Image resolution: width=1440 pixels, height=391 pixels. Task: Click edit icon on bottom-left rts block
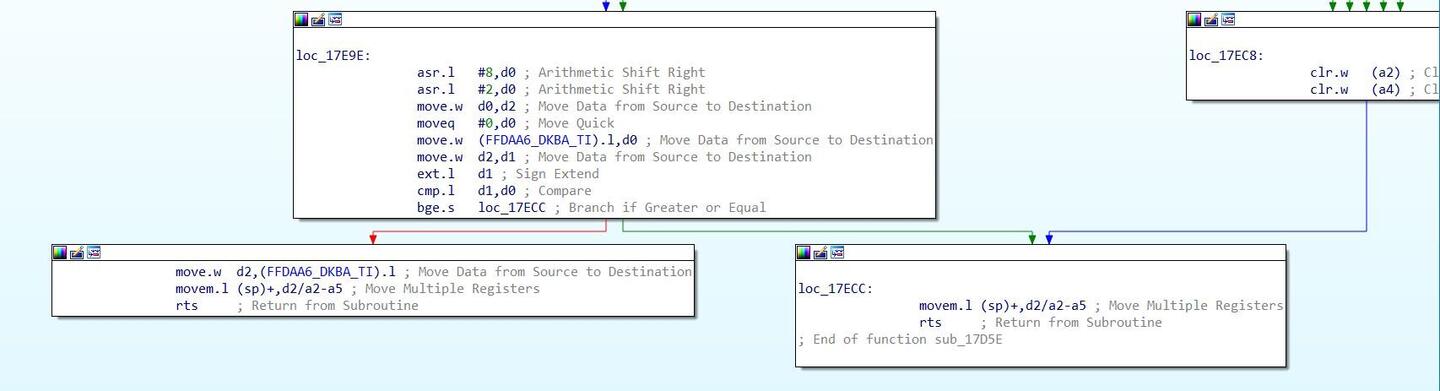click(77, 252)
